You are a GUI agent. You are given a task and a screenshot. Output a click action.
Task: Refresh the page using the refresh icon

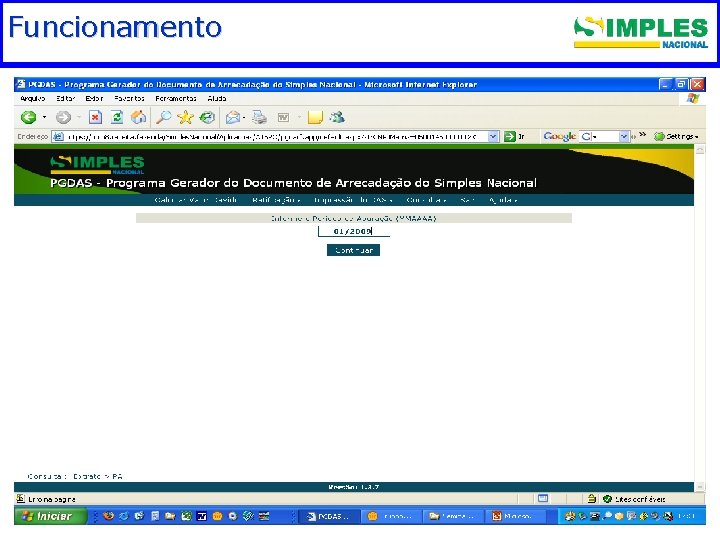point(117,118)
